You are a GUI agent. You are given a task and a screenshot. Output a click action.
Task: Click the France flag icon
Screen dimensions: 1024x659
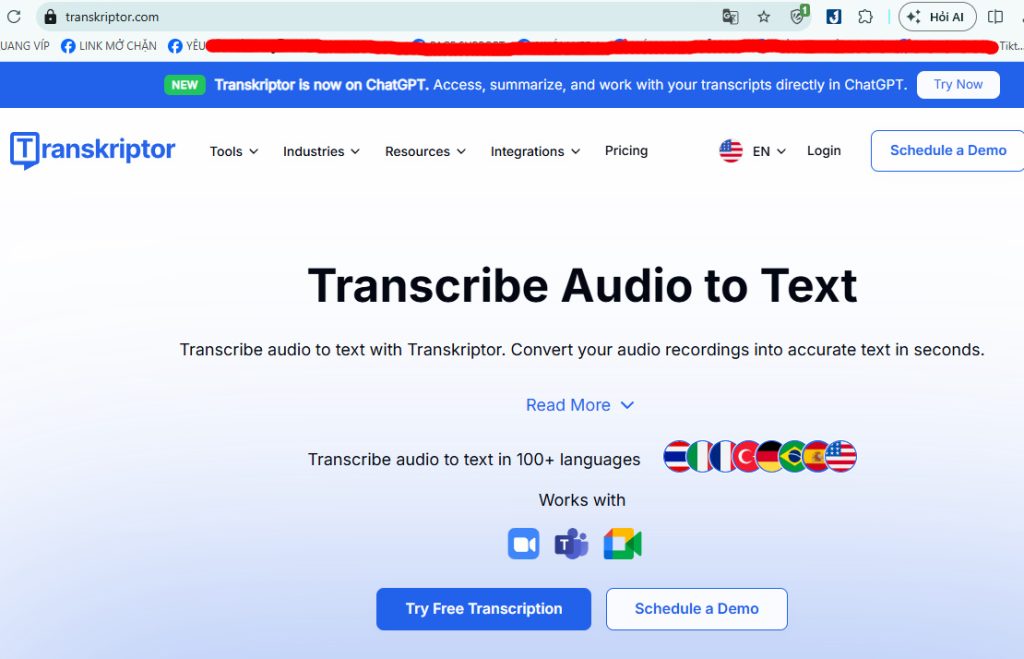tap(722, 457)
